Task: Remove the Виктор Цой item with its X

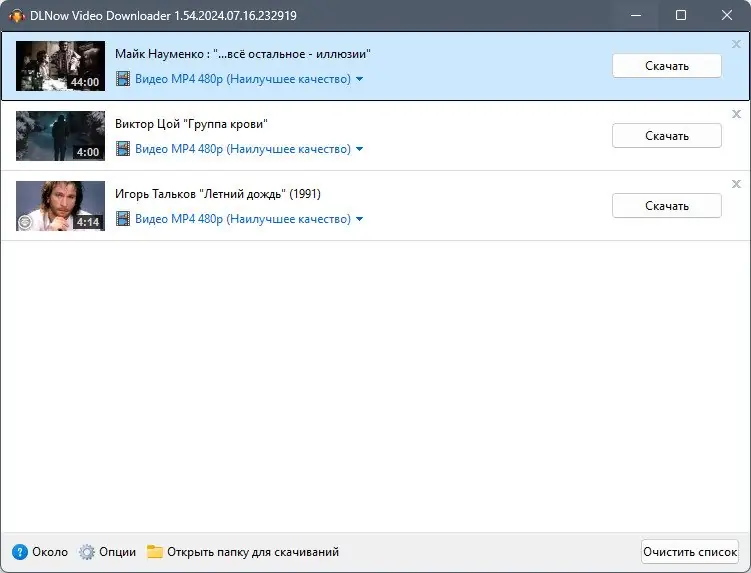Action: 736,114
